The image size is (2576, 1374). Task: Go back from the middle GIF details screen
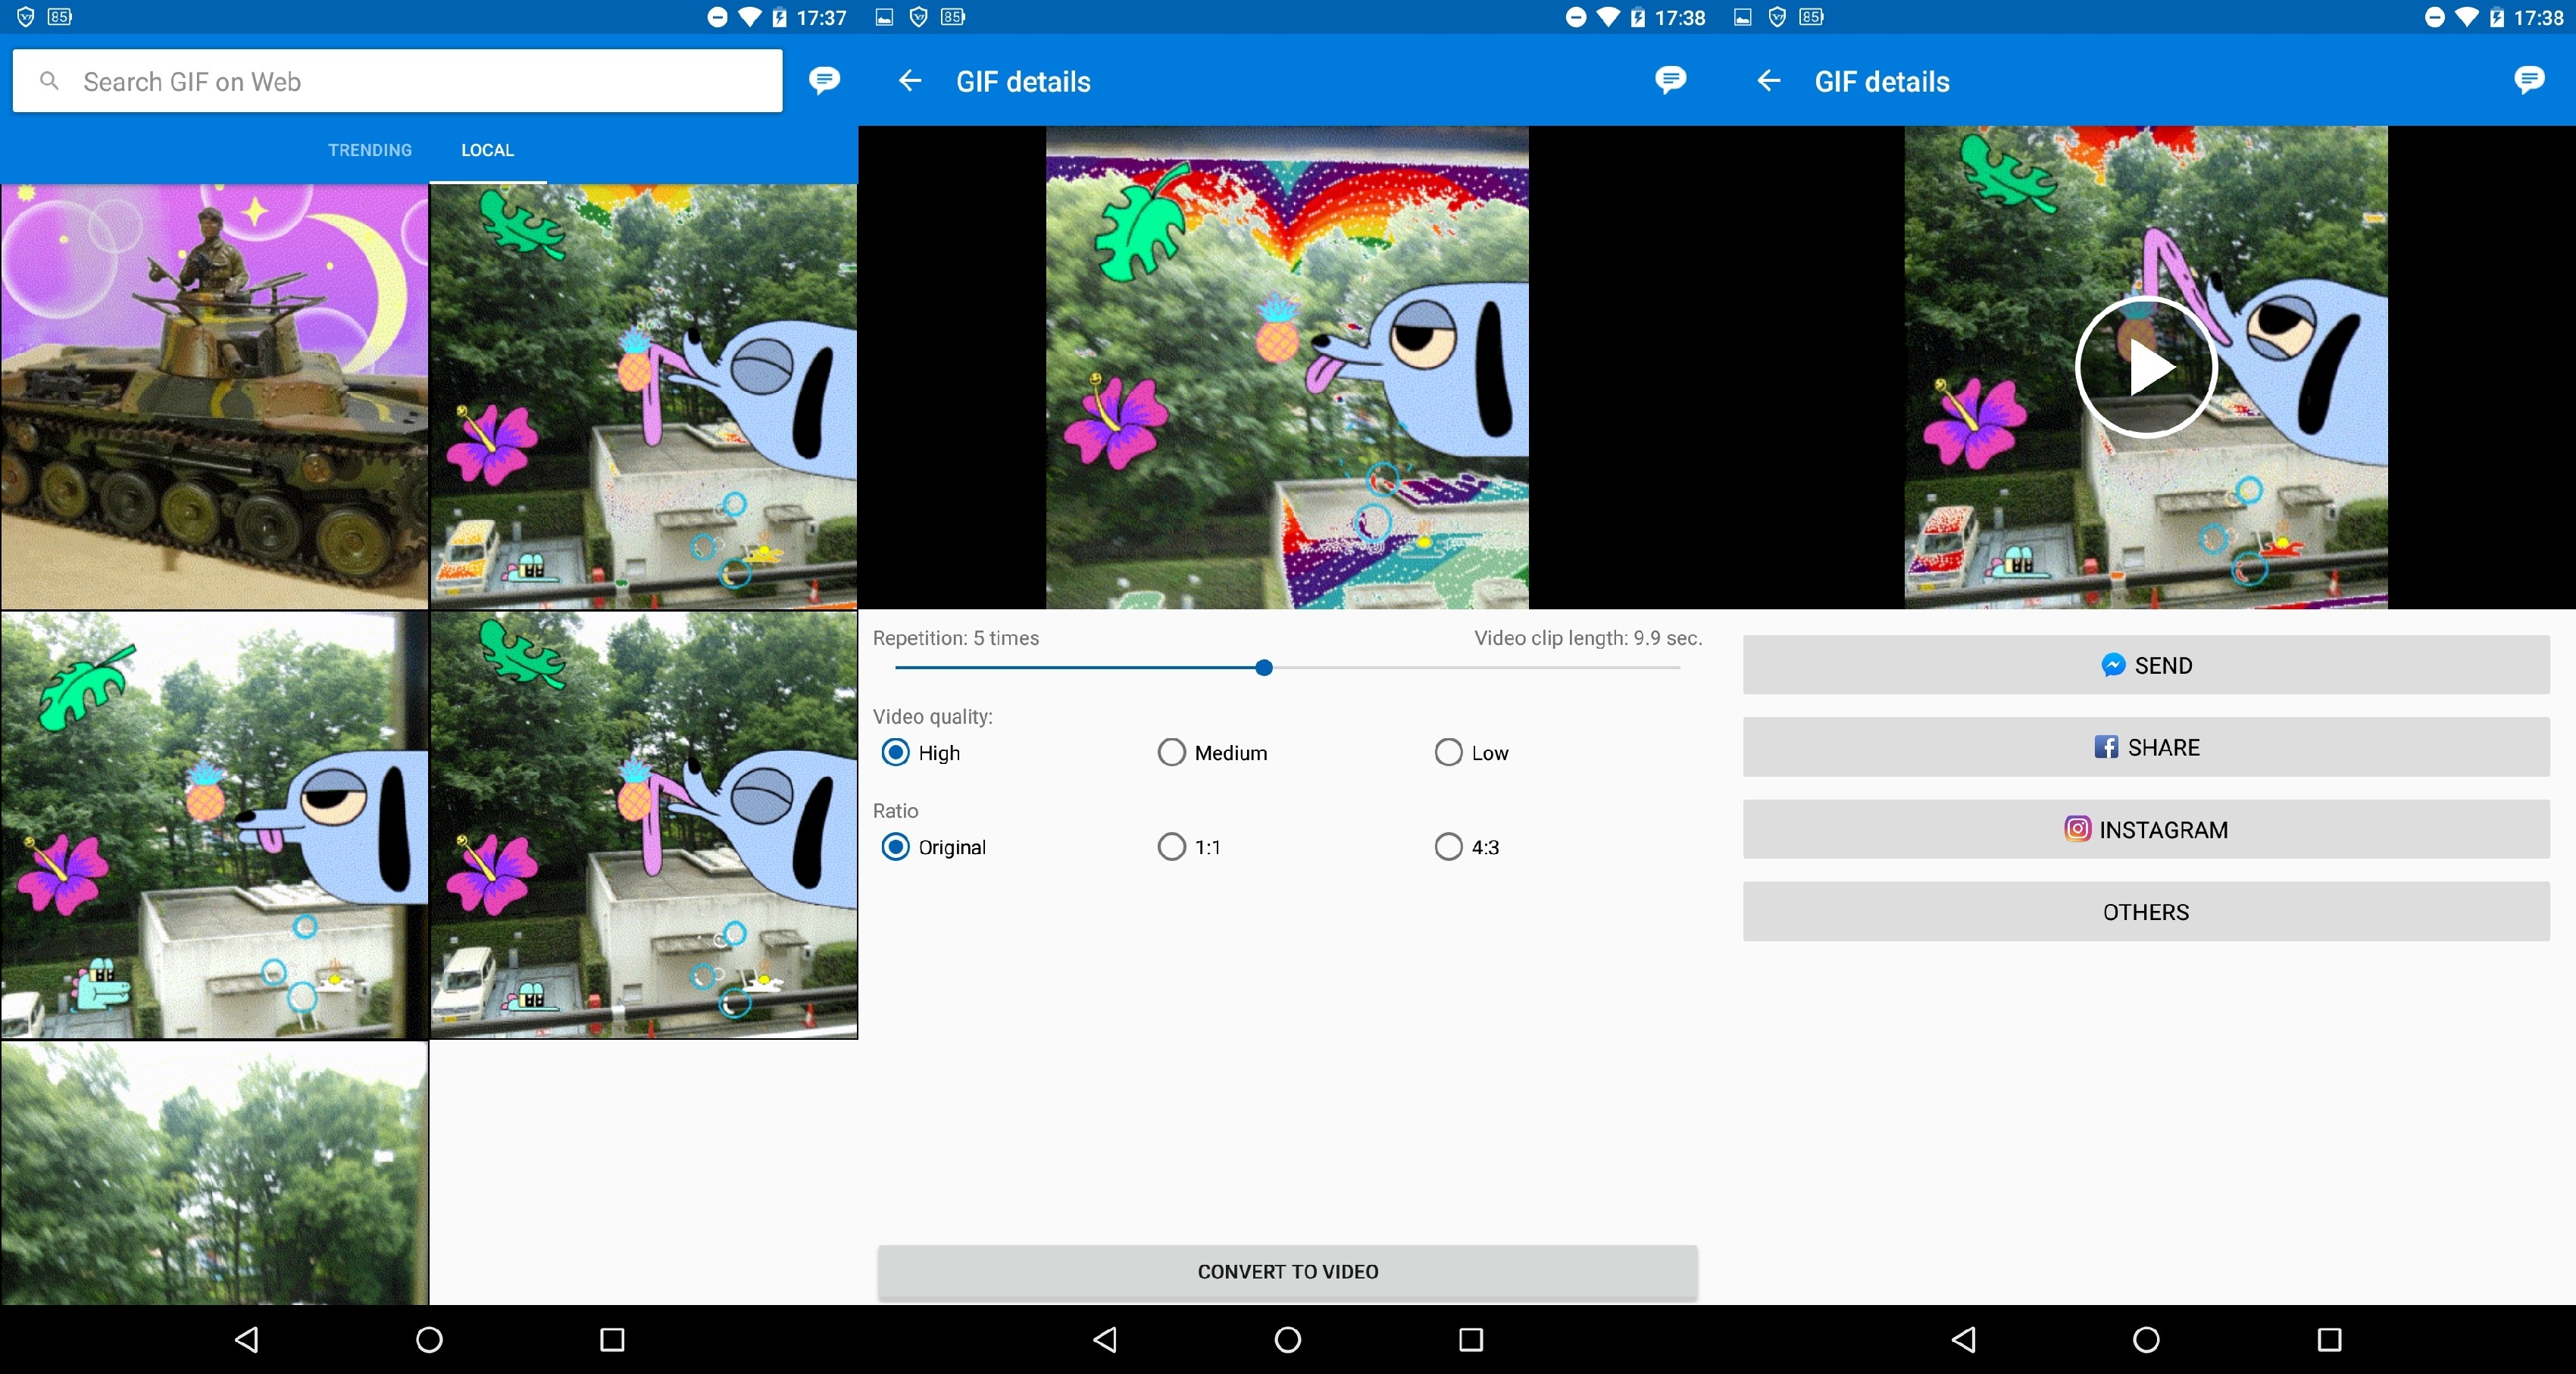point(909,81)
